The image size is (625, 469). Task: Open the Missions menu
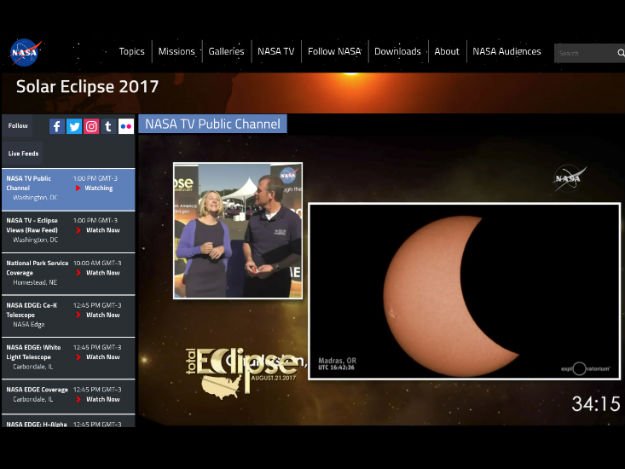click(x=177, y=51)
